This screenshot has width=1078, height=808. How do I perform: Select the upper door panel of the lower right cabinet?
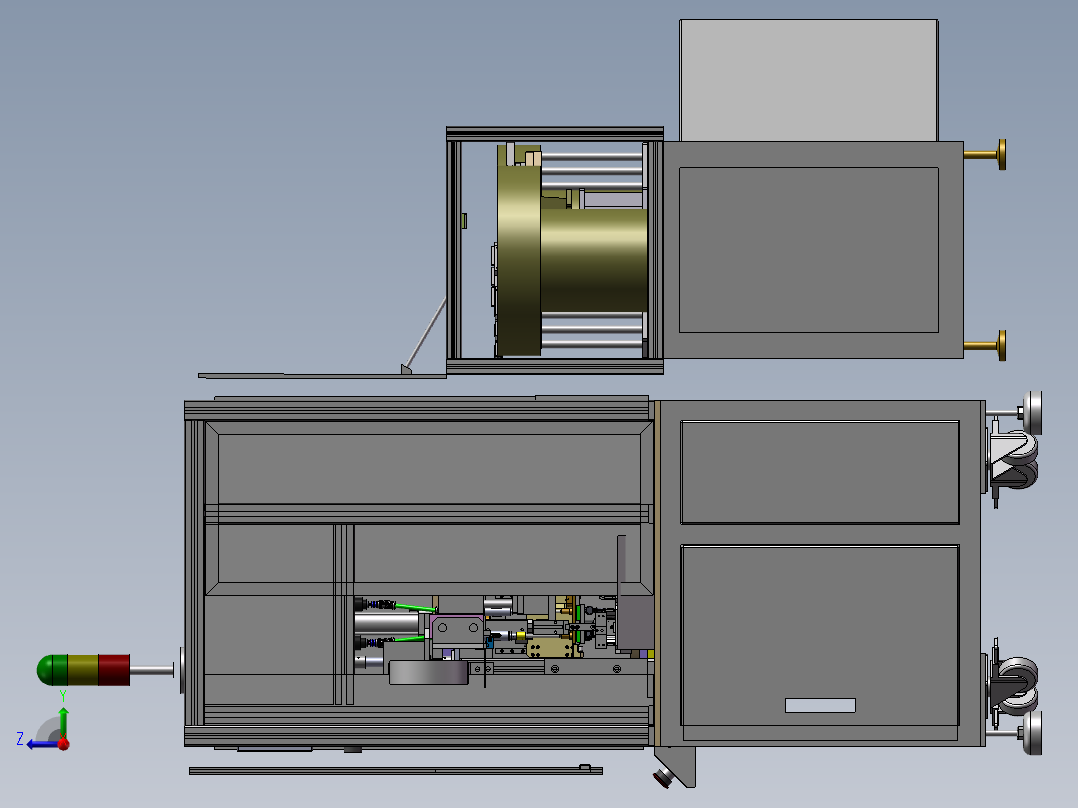tap(820, 472)
